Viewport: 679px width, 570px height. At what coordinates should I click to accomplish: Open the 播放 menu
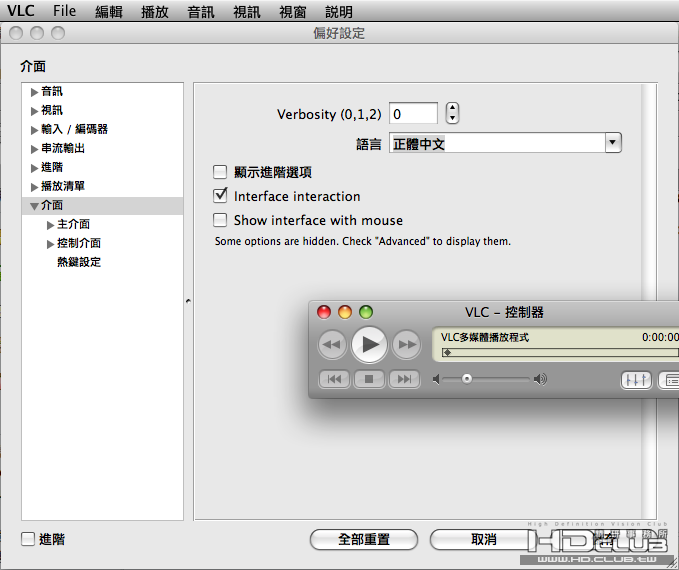coord(155,11)
